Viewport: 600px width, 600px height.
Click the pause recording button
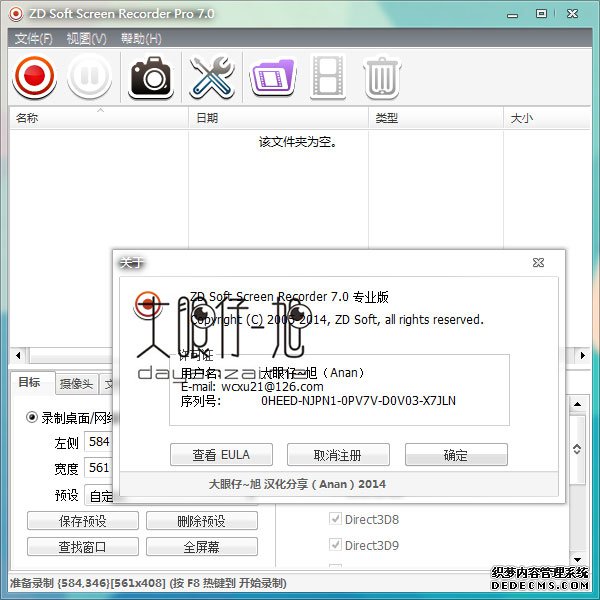(x=90, y=76)
